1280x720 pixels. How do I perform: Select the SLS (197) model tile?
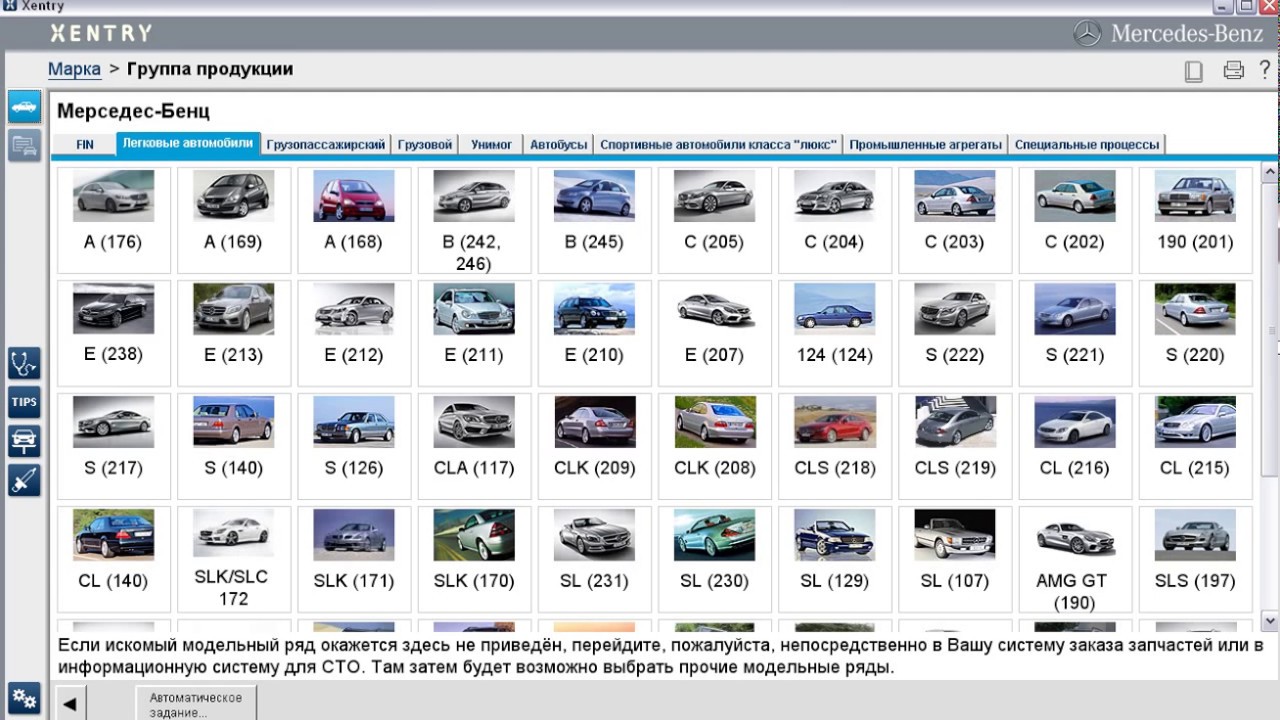[1196, 559]
